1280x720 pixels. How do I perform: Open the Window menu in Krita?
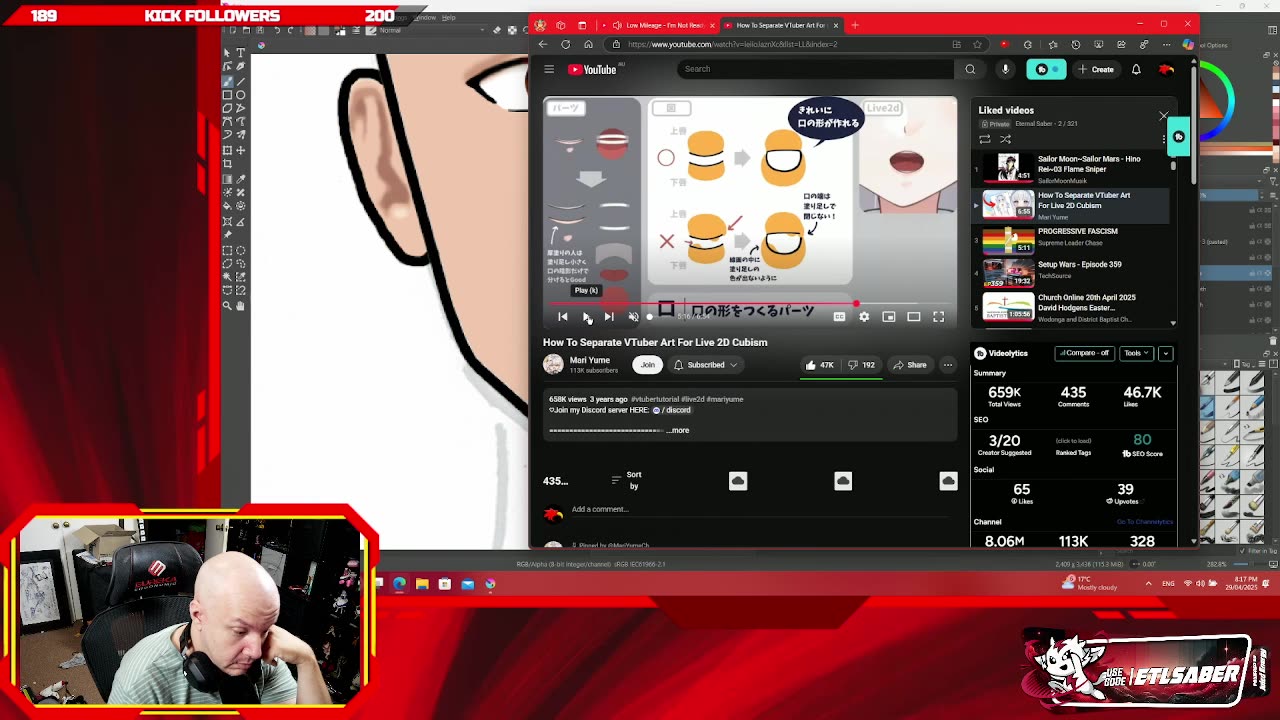pos(424,17)
